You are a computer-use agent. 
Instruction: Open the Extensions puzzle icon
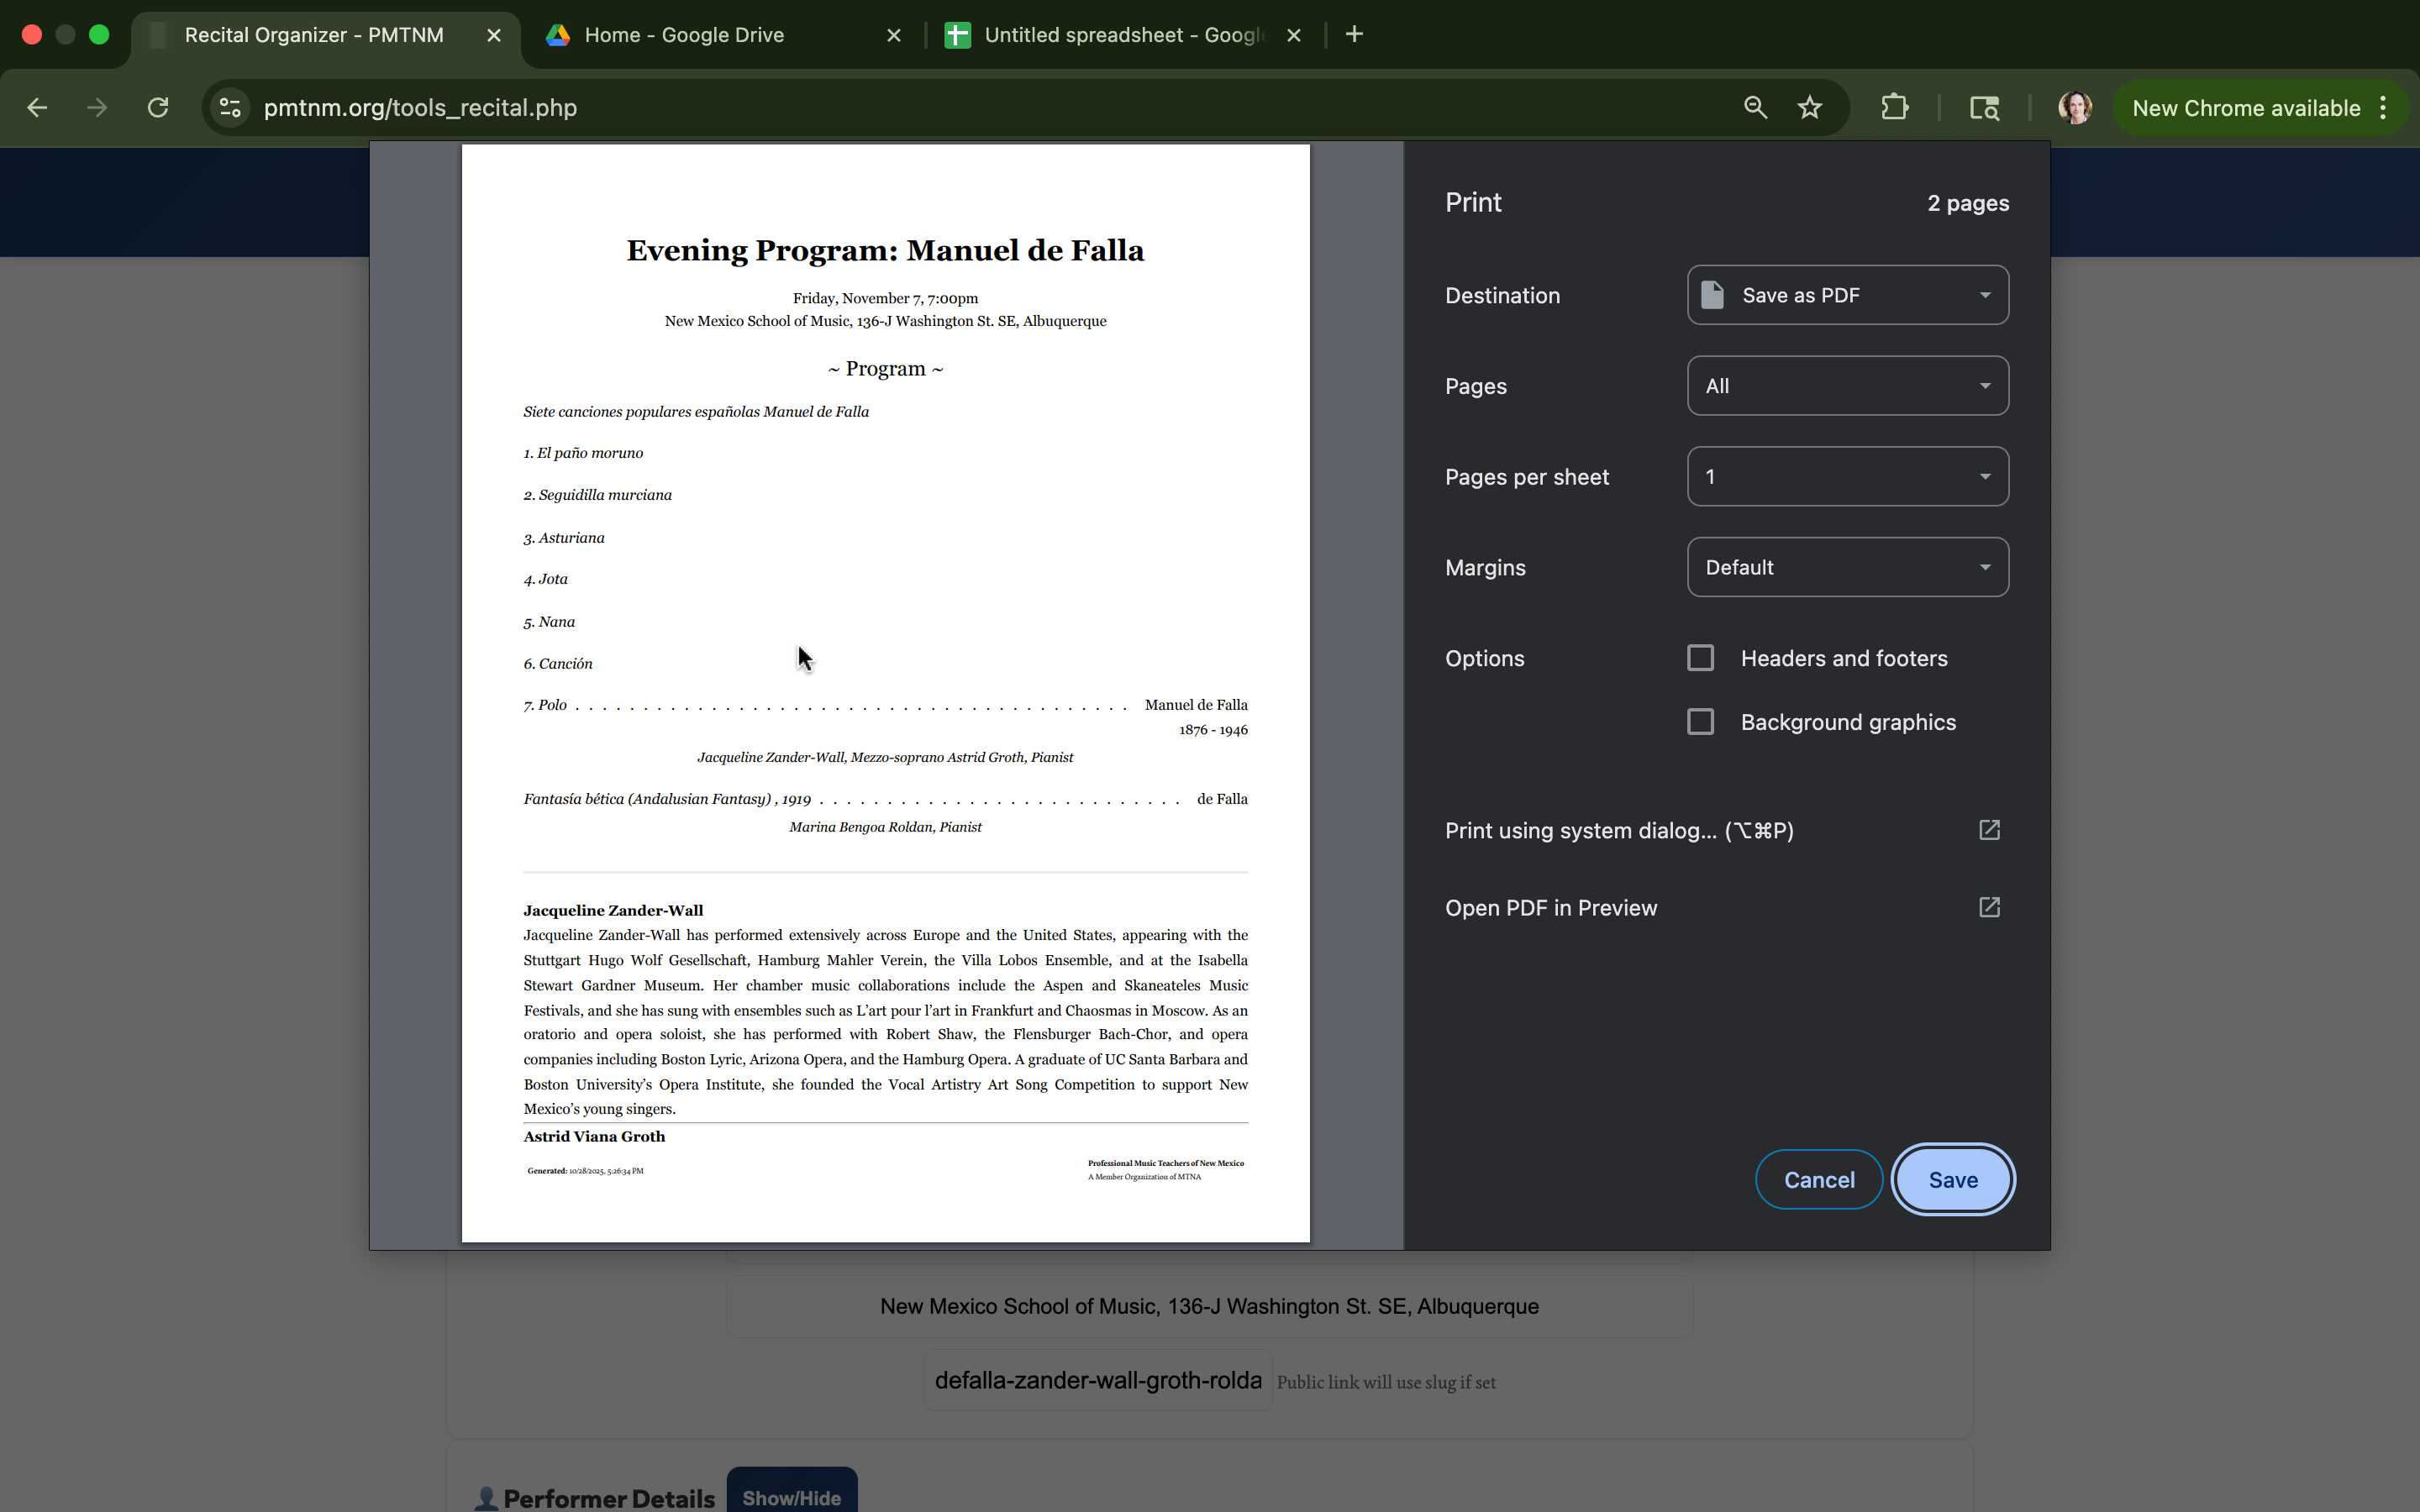pyautogui.click(x=1894, y=108)
